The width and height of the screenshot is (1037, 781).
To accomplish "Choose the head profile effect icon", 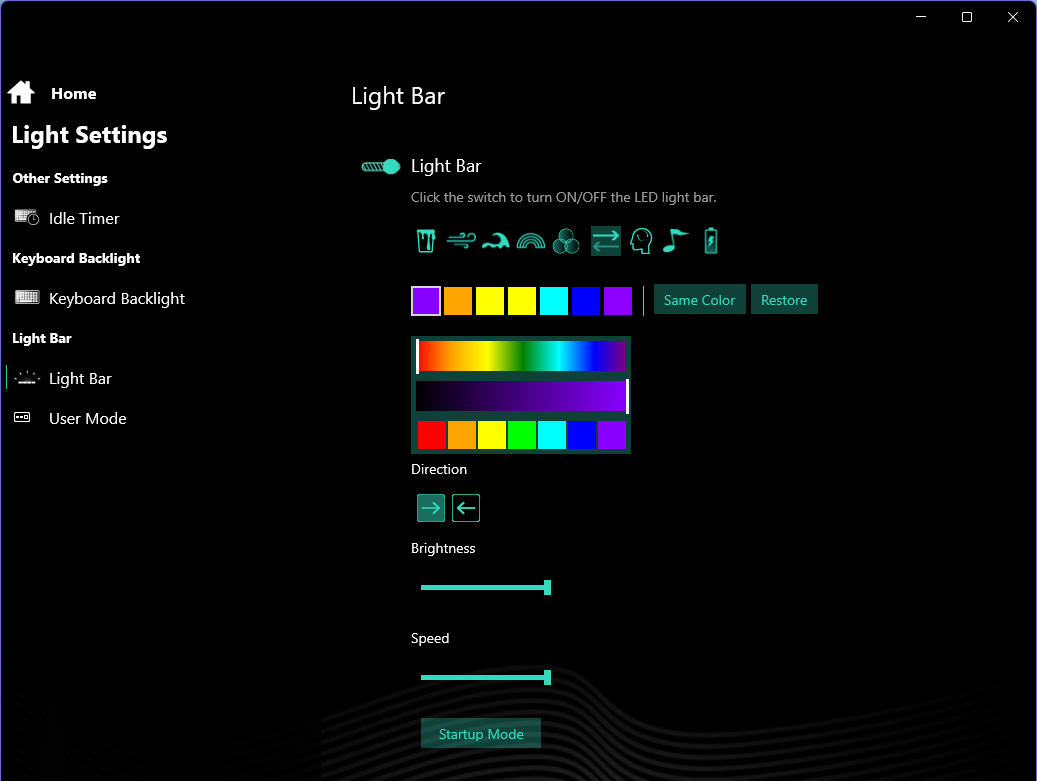I will pyautogui.click(x=641, y=241).
